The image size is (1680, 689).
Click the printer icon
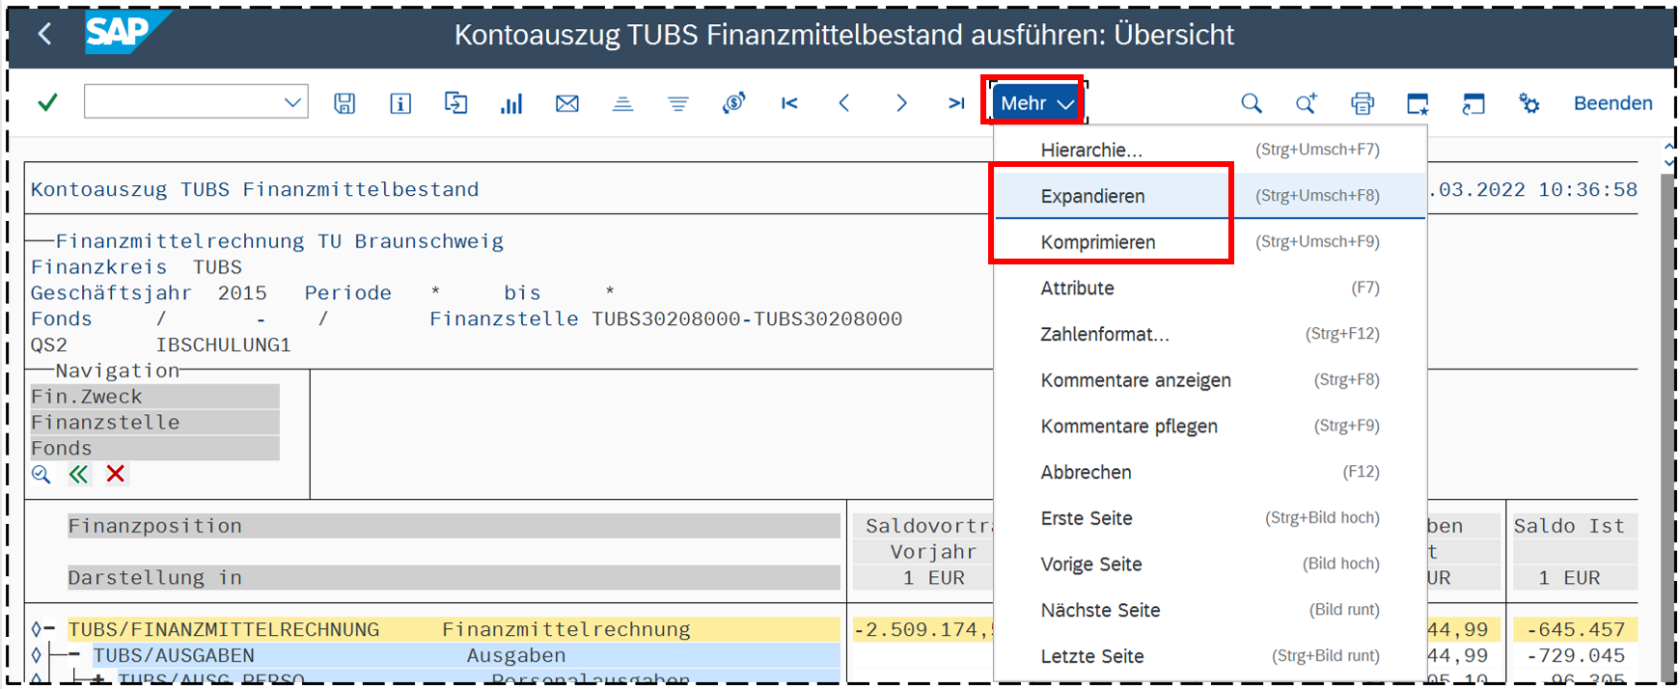(1362, 103)
